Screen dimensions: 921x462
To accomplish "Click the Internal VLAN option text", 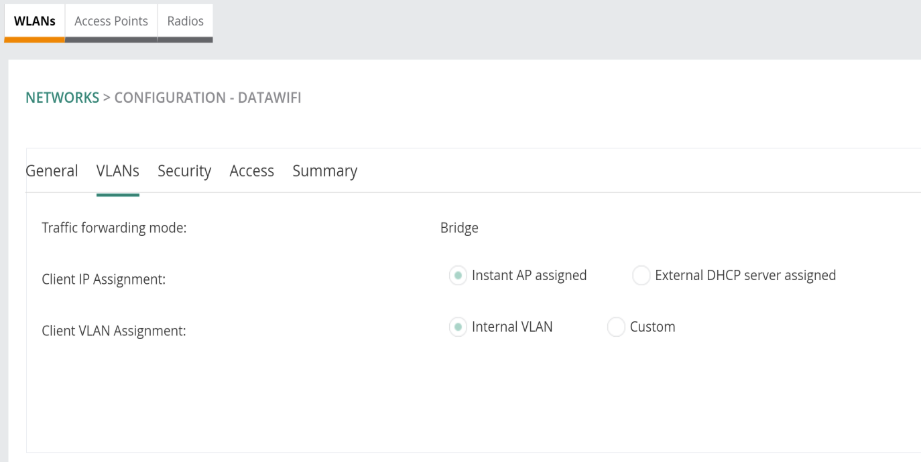I will [x=512, y=327].
